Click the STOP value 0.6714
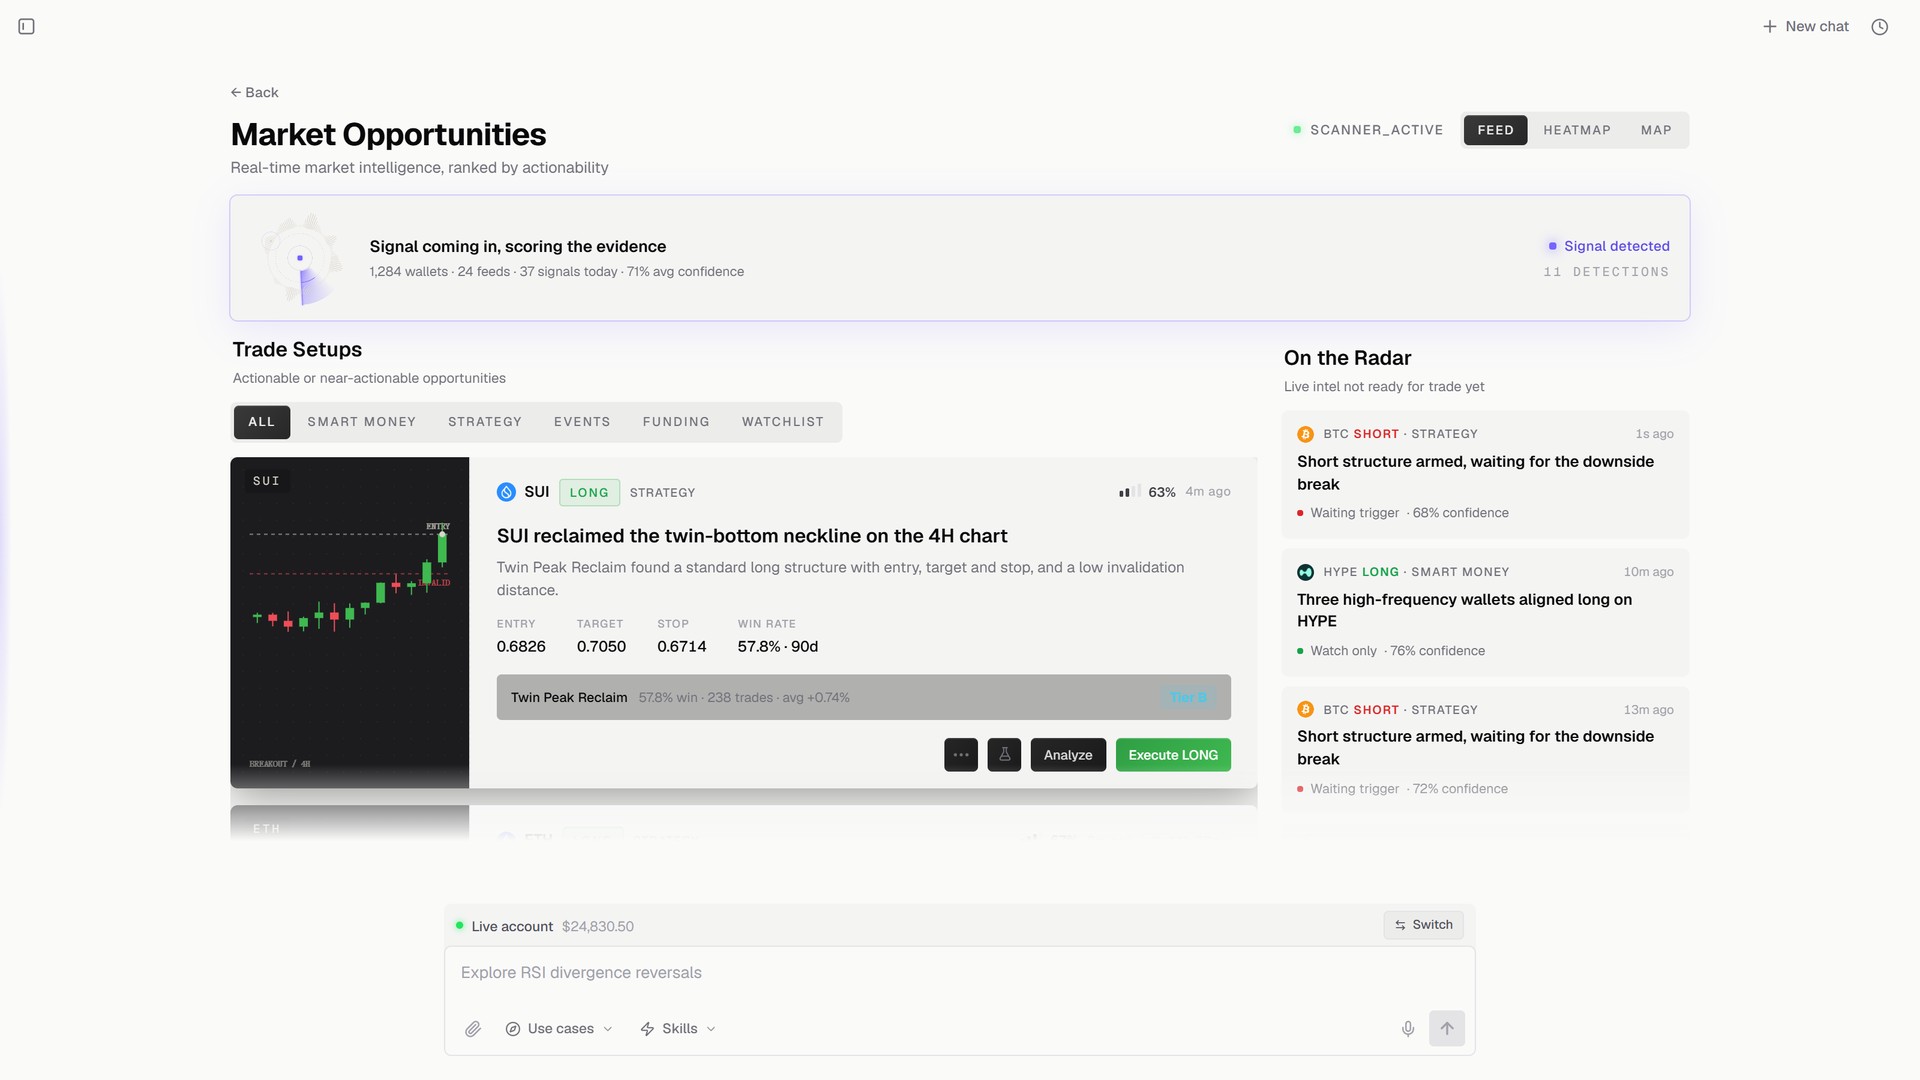 682,647
